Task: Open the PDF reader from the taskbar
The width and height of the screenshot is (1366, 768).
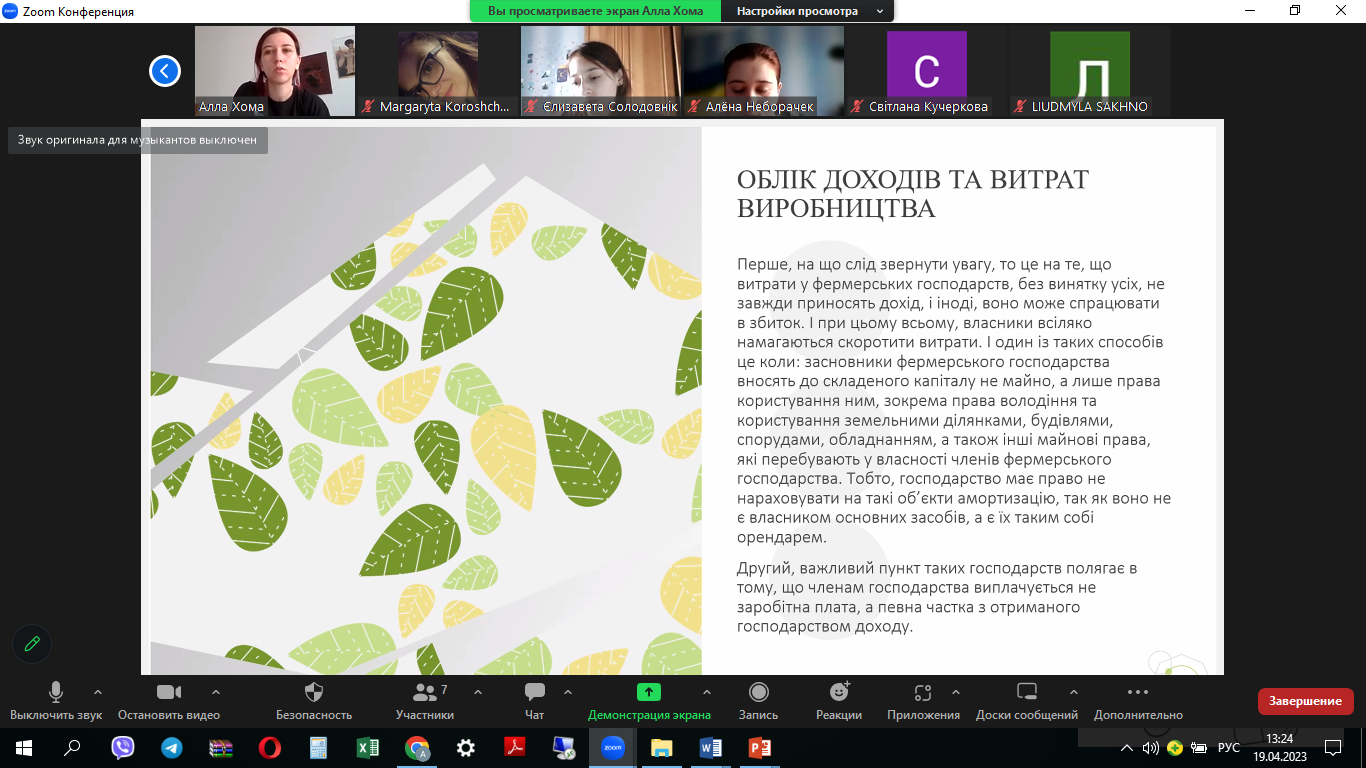Action: [515, 747]
